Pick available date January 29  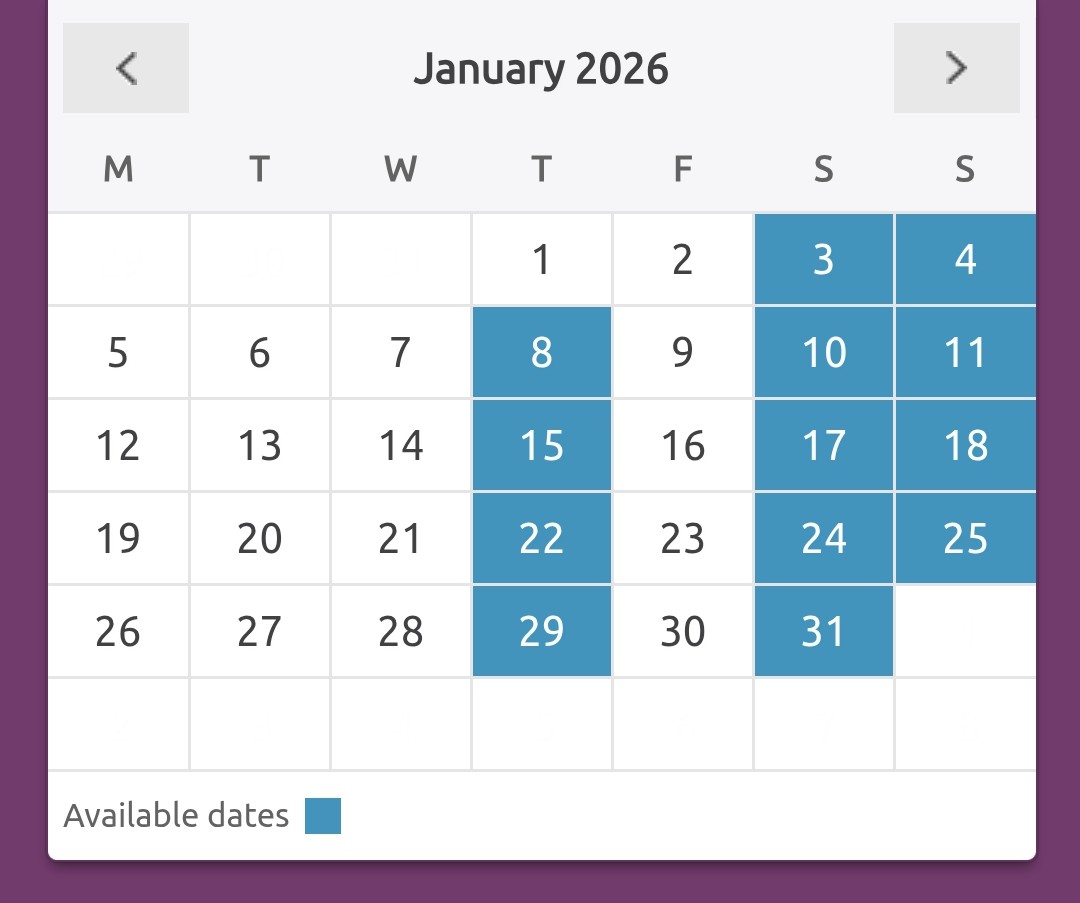pyautogui.click(x=542, y=632)
